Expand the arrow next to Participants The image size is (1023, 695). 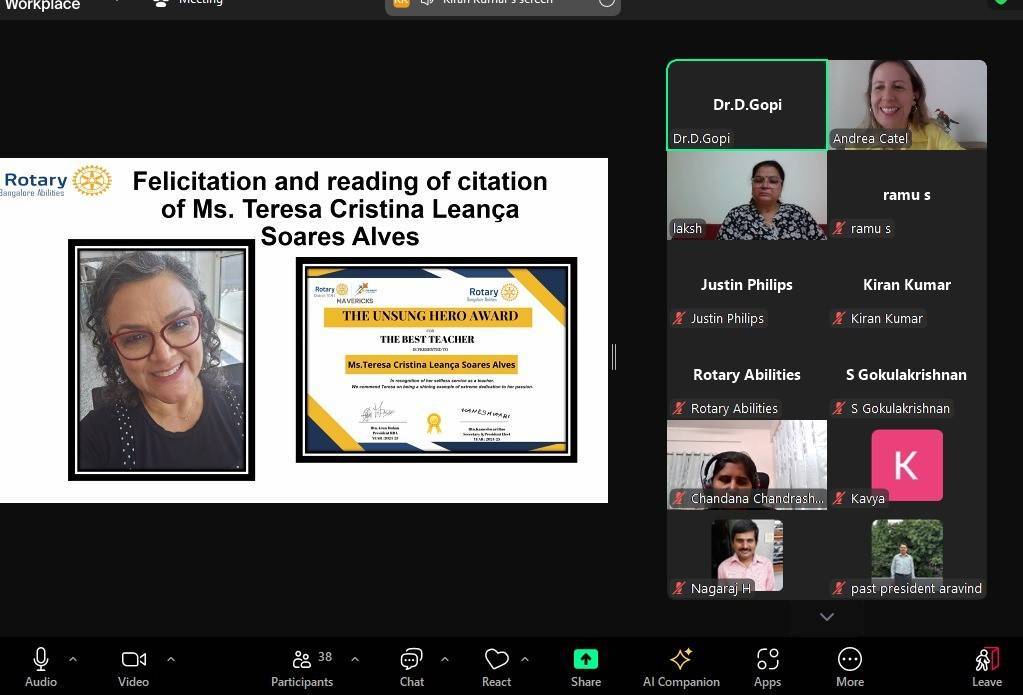pos(354,659)
